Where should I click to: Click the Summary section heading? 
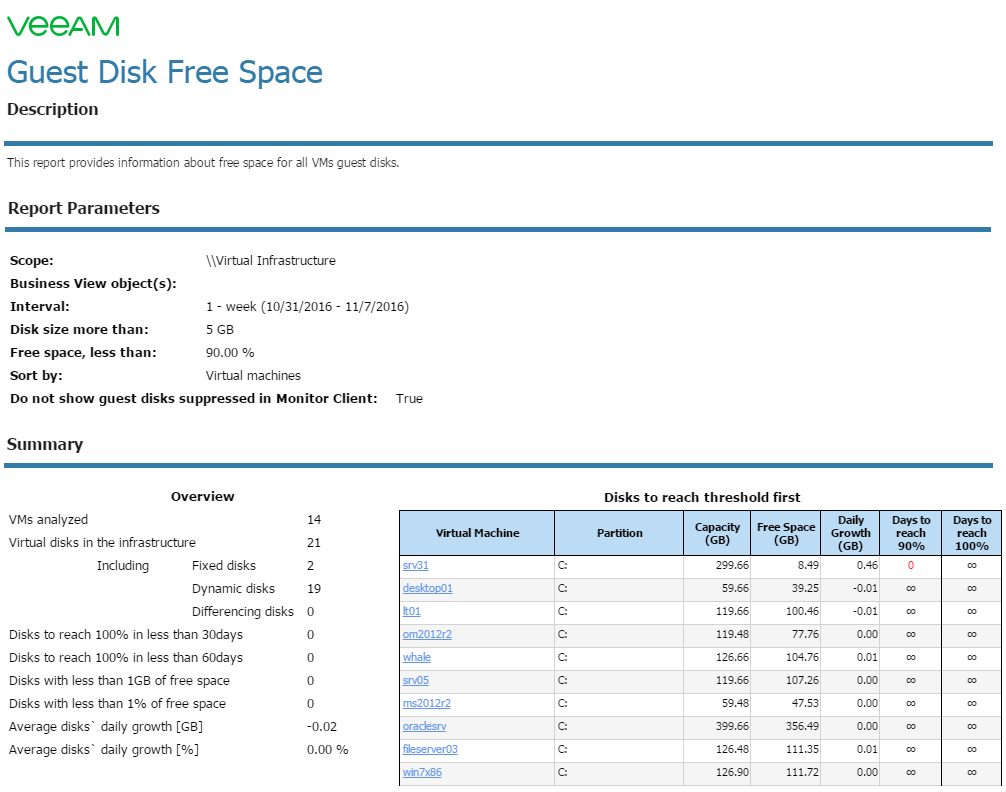pyautogui.click(x=45, y=444)
